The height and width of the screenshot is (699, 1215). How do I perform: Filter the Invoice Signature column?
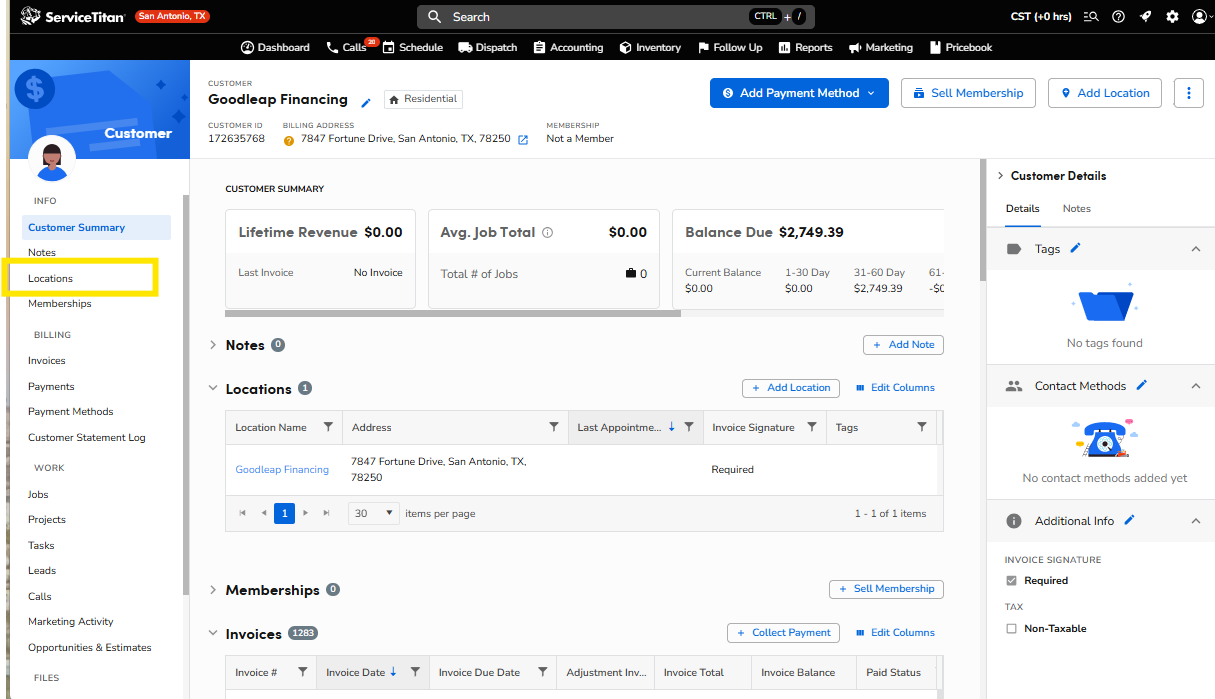(812, 427)
